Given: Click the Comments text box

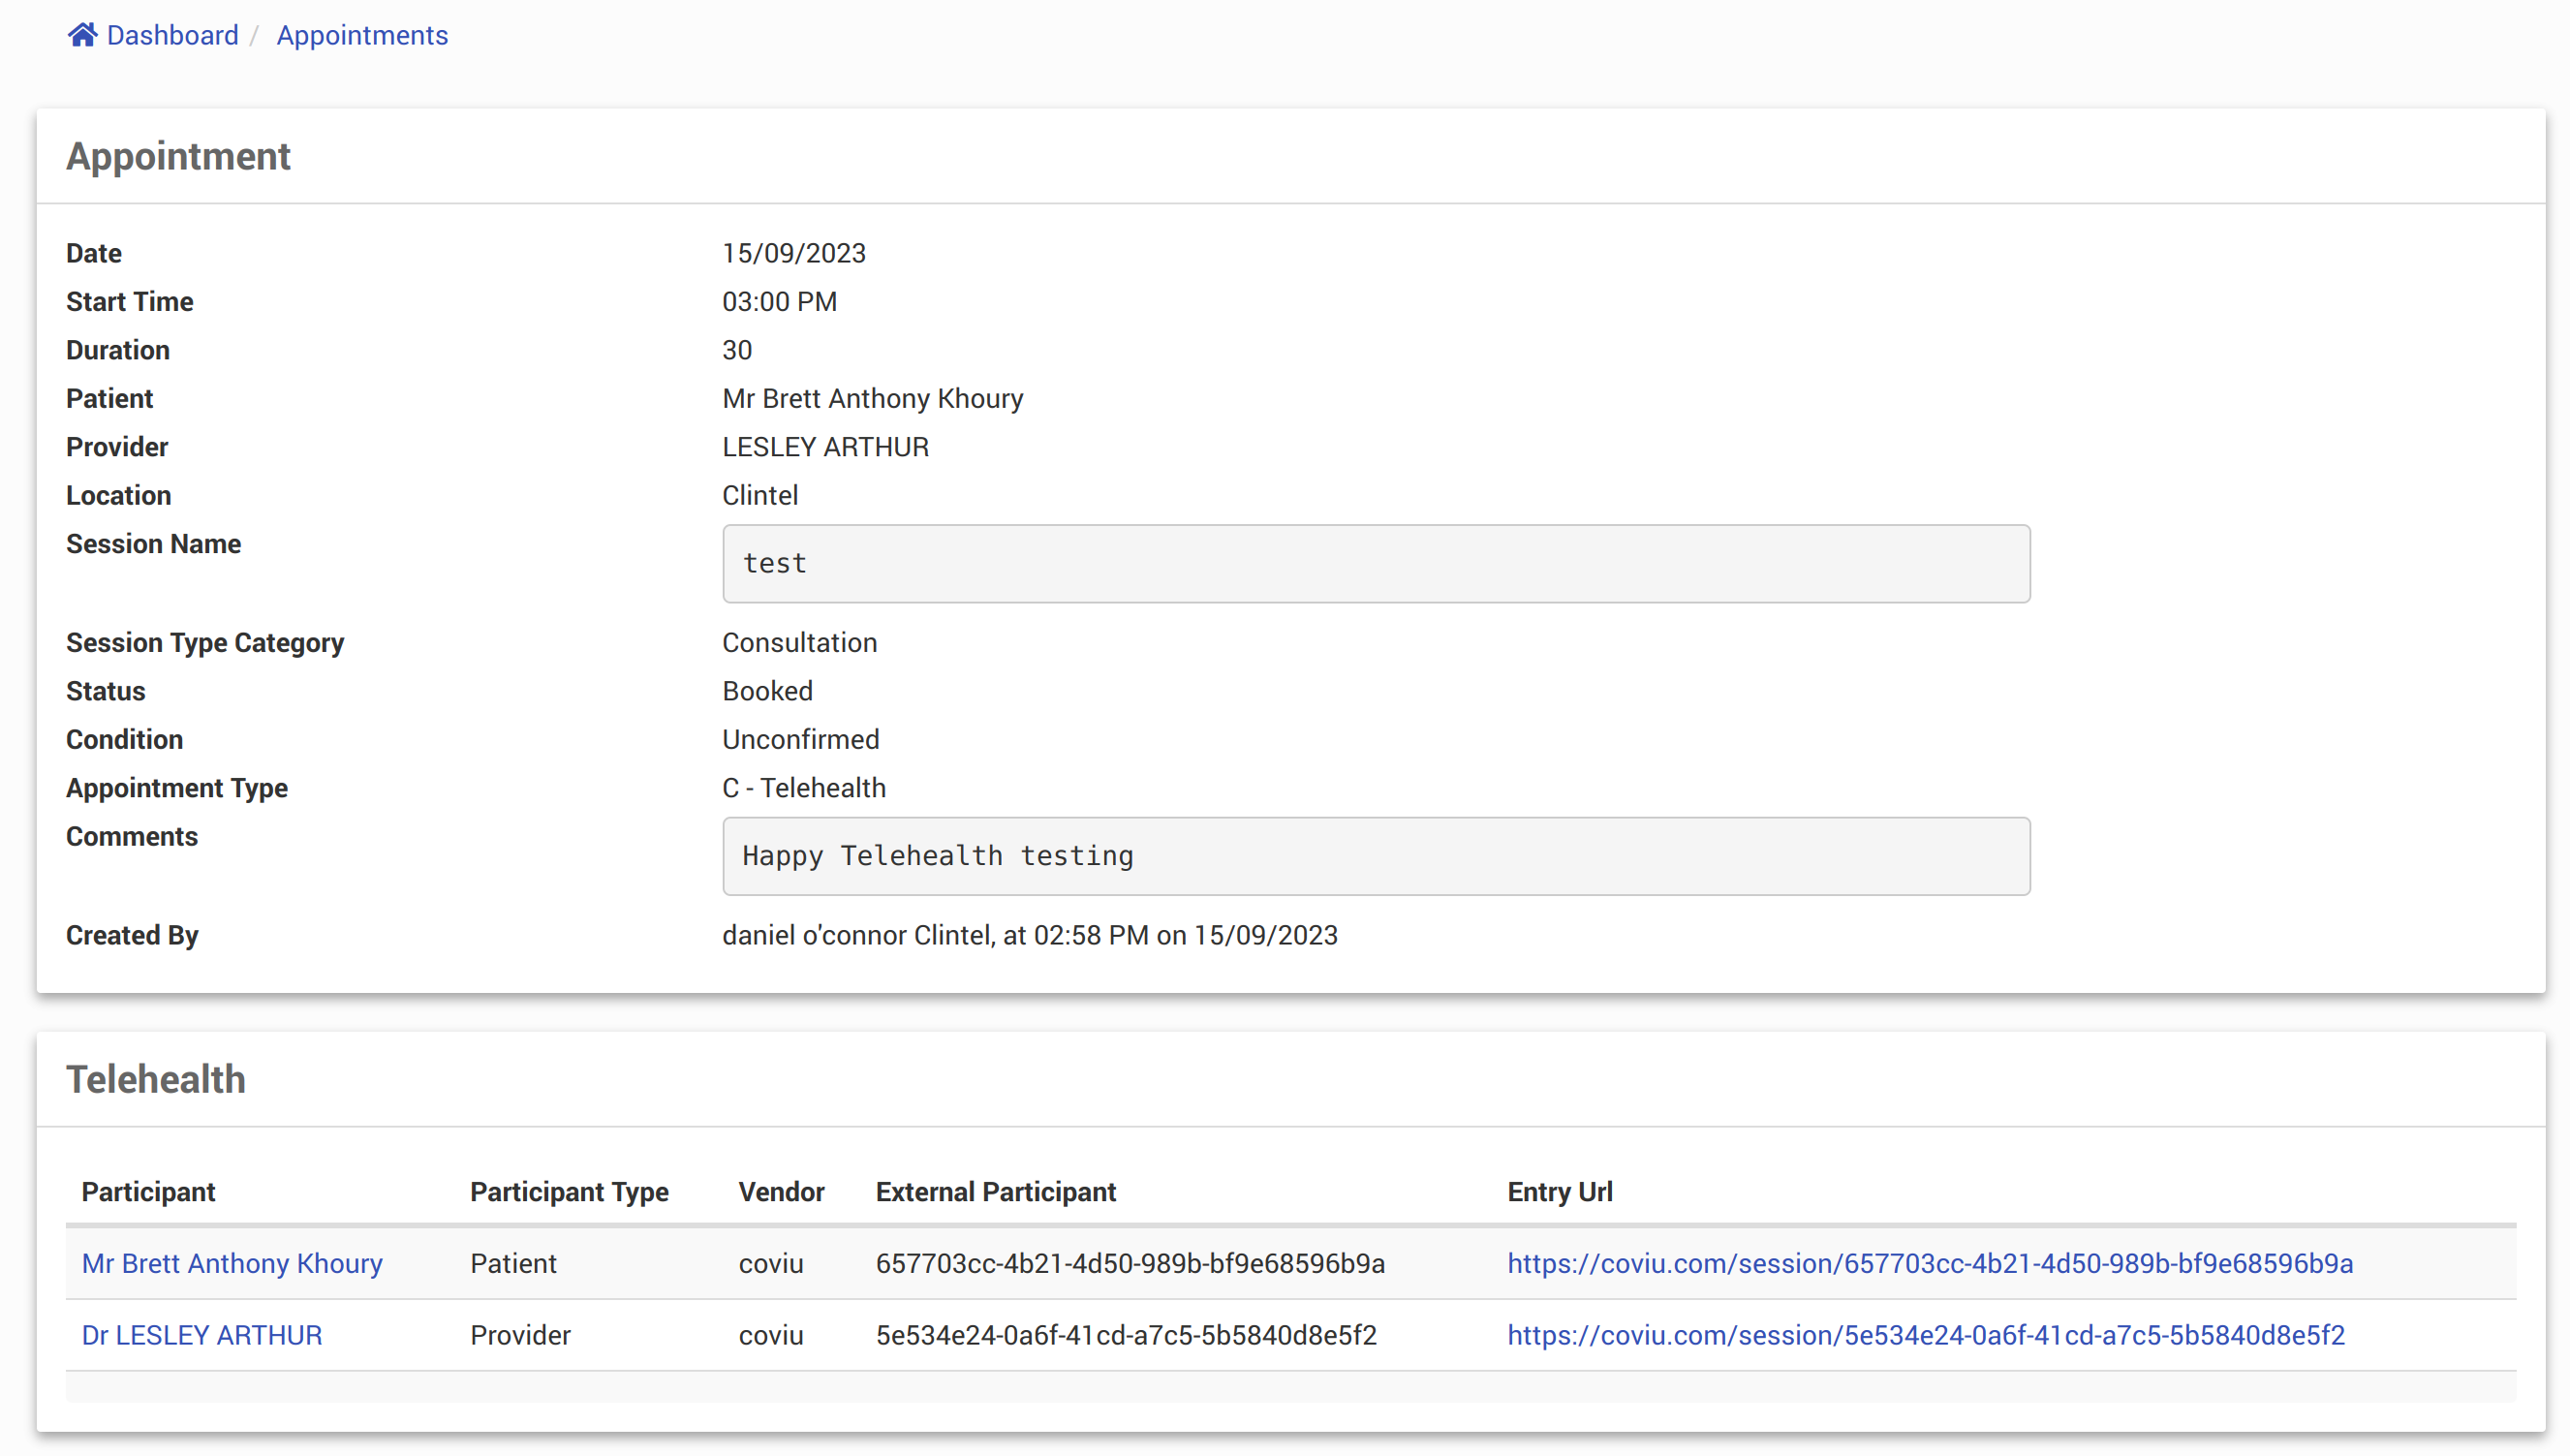Looking at the screenshot, I should coord(1375,855).
